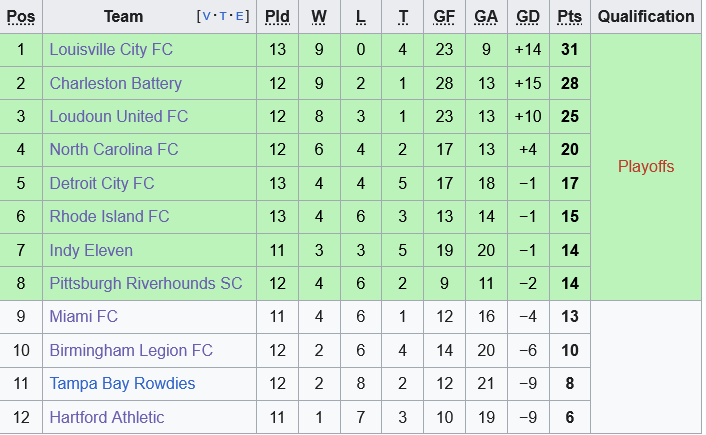
Task: Go to Detroit City FC page
Action: click(x=102, y=183)
